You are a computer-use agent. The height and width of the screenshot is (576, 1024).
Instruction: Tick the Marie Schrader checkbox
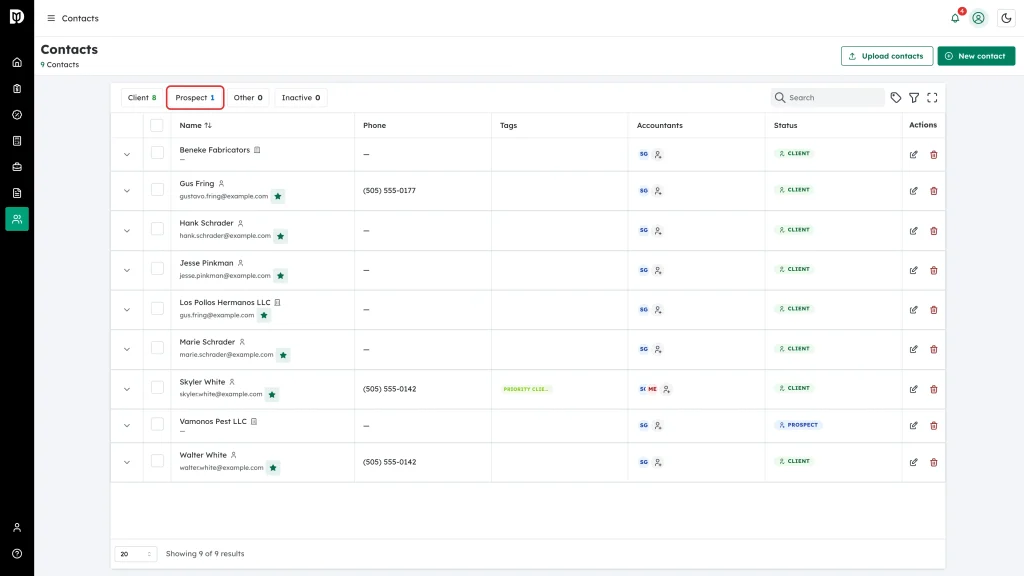(157, 347)
